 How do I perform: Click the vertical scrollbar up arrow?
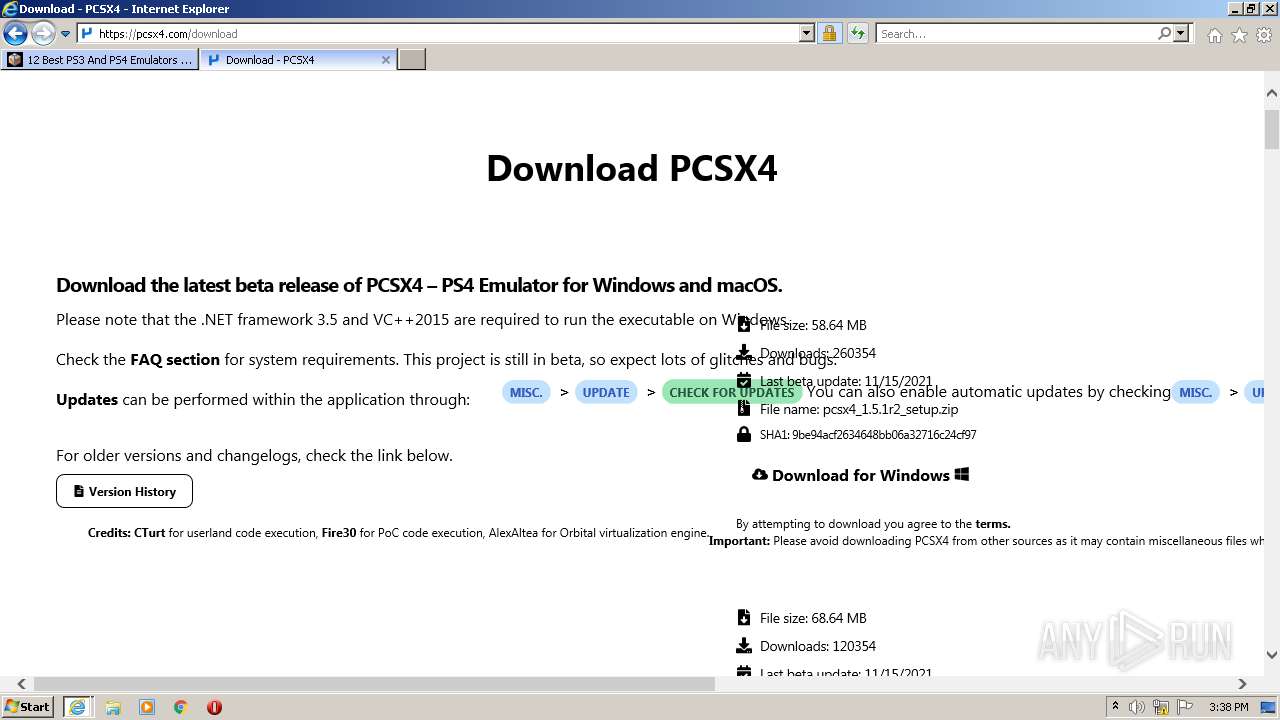click(x=1272, y=93)
